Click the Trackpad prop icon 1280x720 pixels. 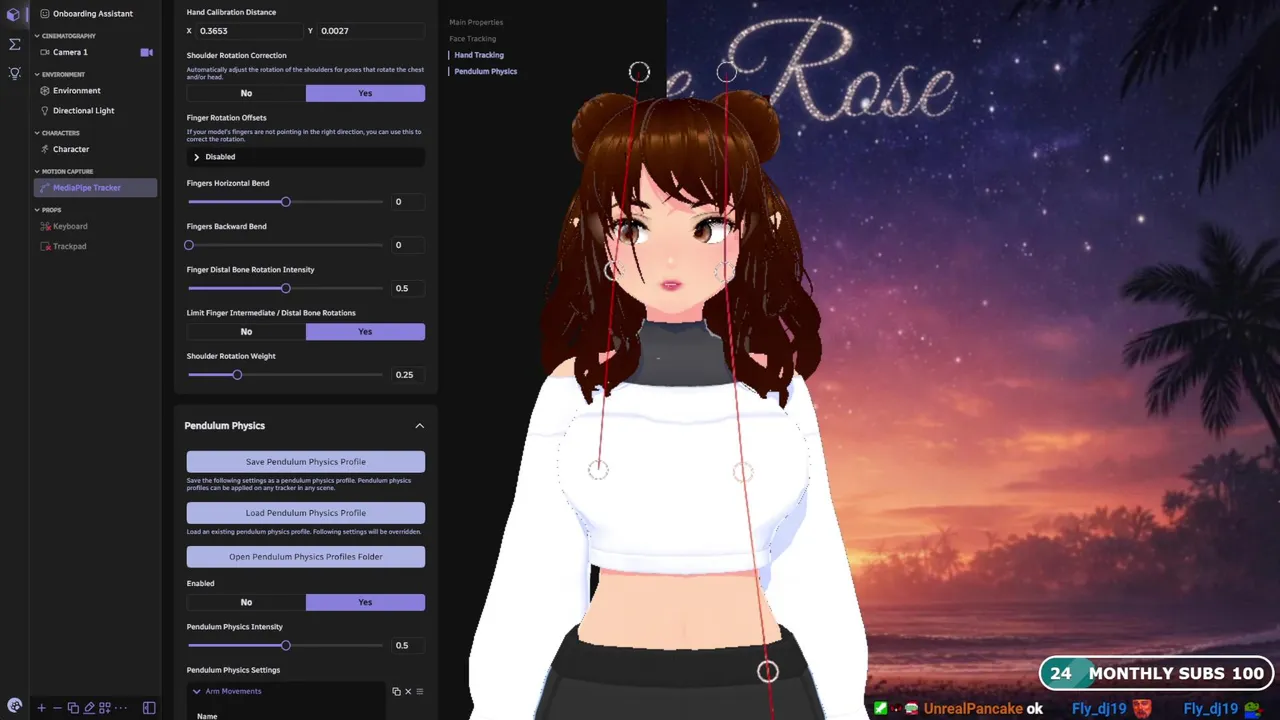45,246
